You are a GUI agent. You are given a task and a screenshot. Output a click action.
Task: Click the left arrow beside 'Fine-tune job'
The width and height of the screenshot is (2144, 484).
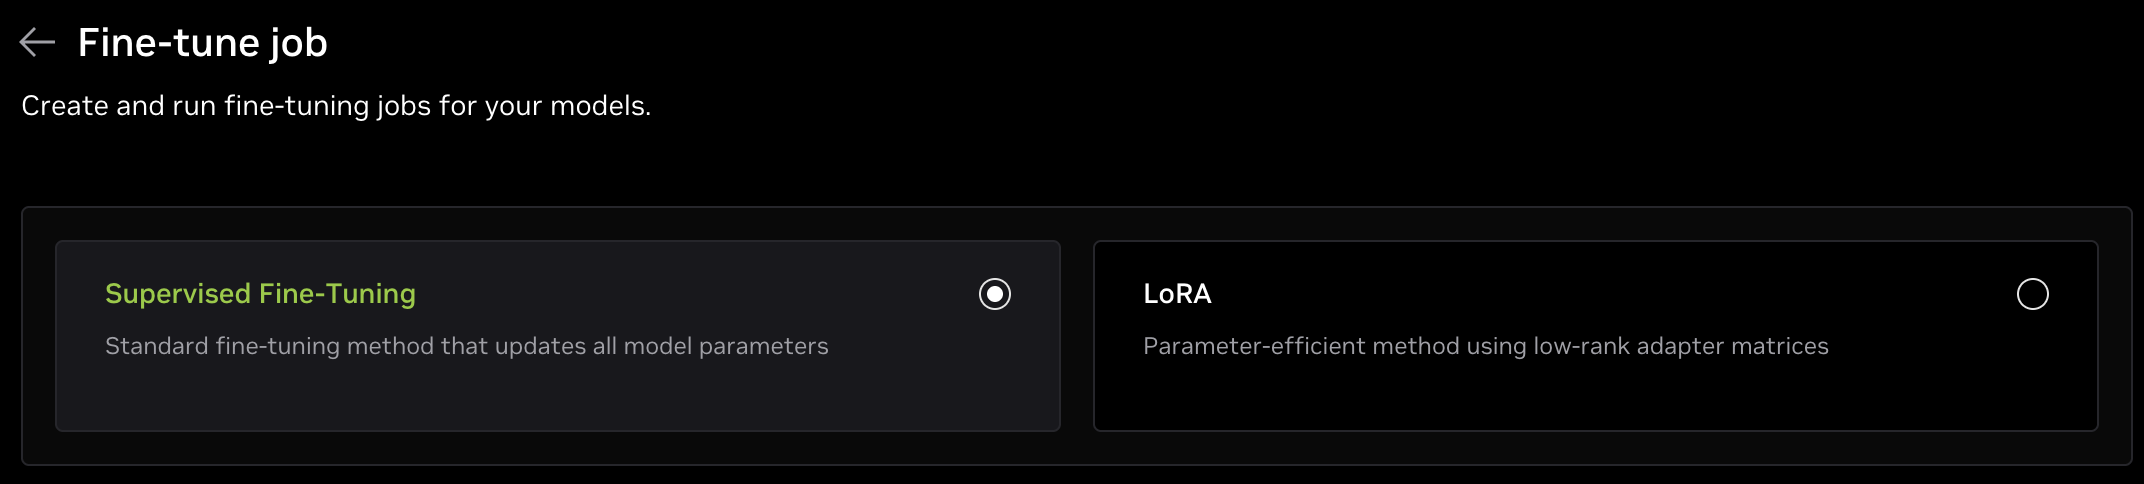pyautogui.click(x=37, y=42)
